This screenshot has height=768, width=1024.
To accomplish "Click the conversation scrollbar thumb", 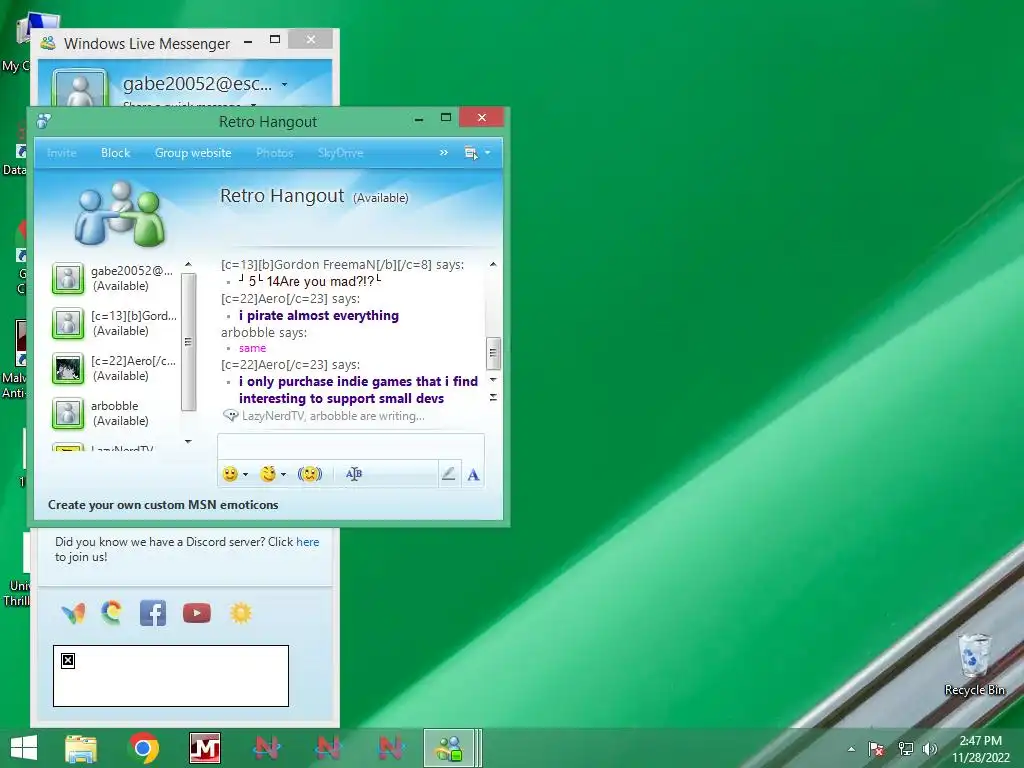I will [493, 353].
